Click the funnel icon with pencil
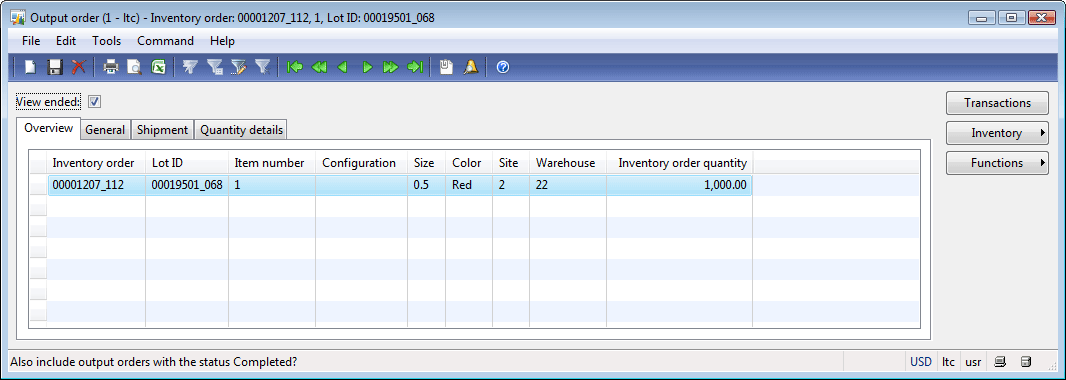The image size is (1066, 380). (239, 67)
